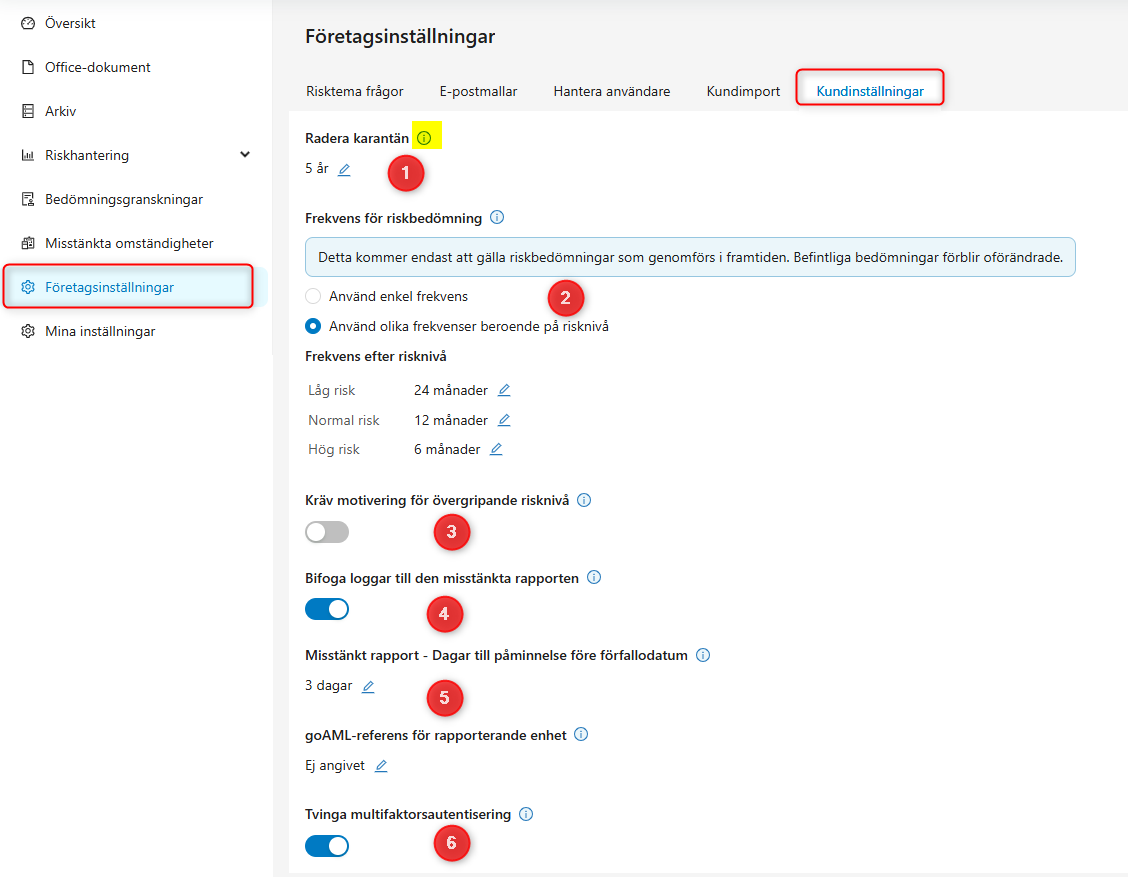1128x877 pixels.
Task: Click the '6 månader' value
Action: (x=447, y=449)
